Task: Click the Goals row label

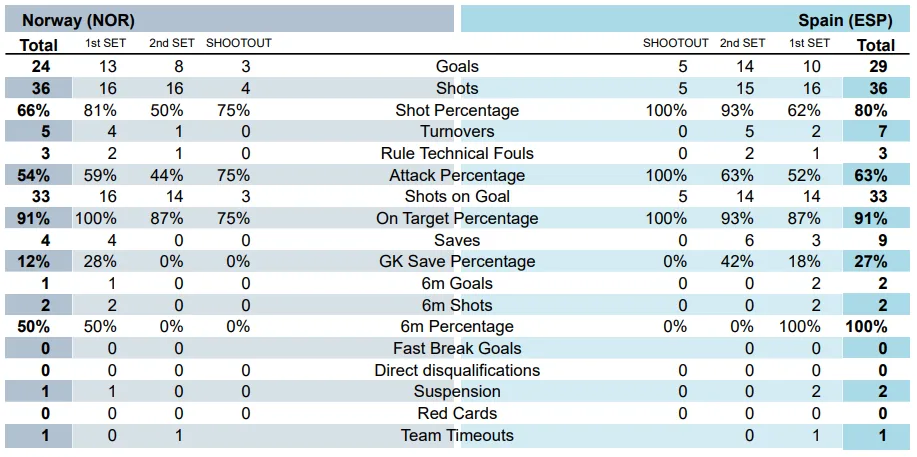Action: 457,67
